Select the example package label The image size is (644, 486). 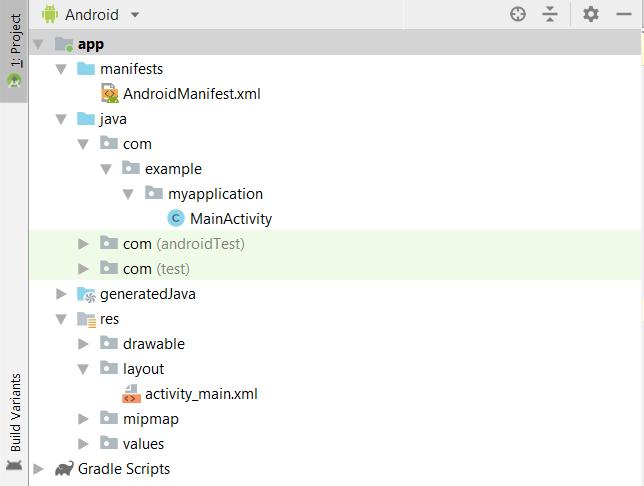(x=173, y=169)
